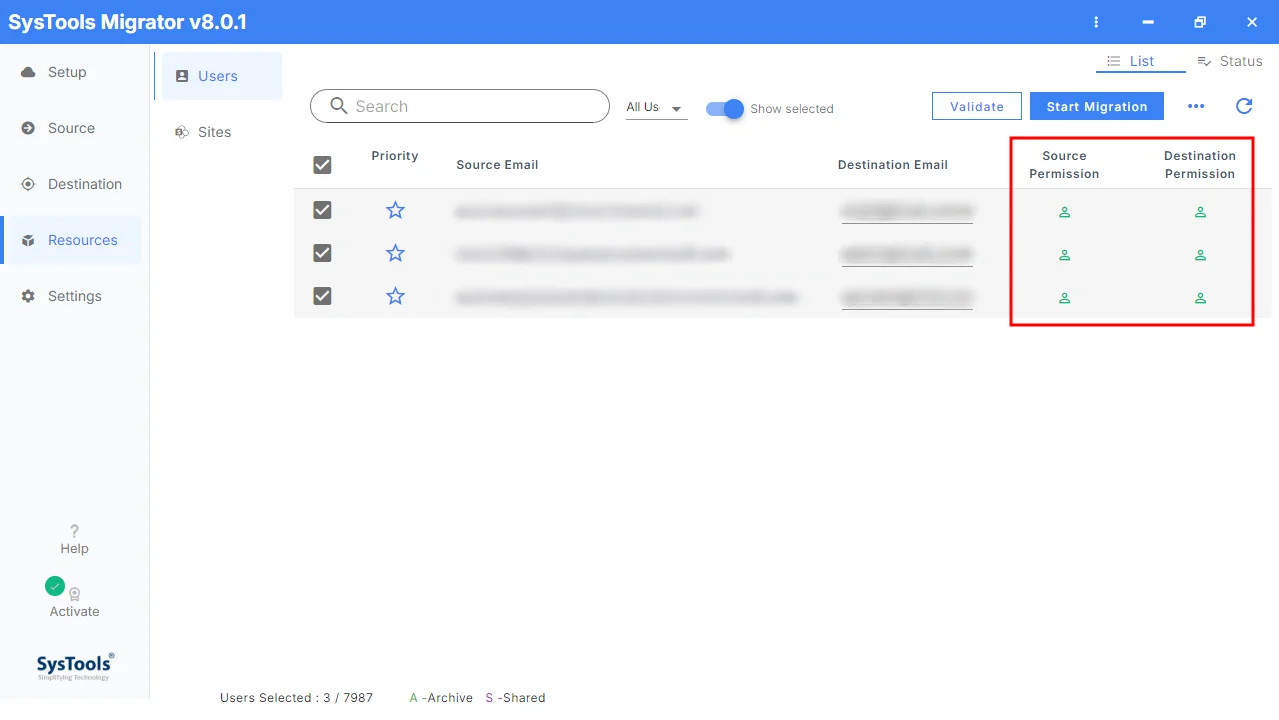Edit first row's Destination Email field
1279x720 pixels.
click(x=907, y=212)
